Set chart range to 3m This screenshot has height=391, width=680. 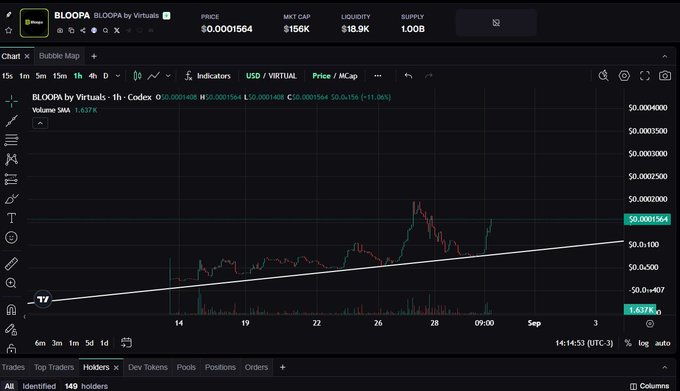tap(57, 343)
